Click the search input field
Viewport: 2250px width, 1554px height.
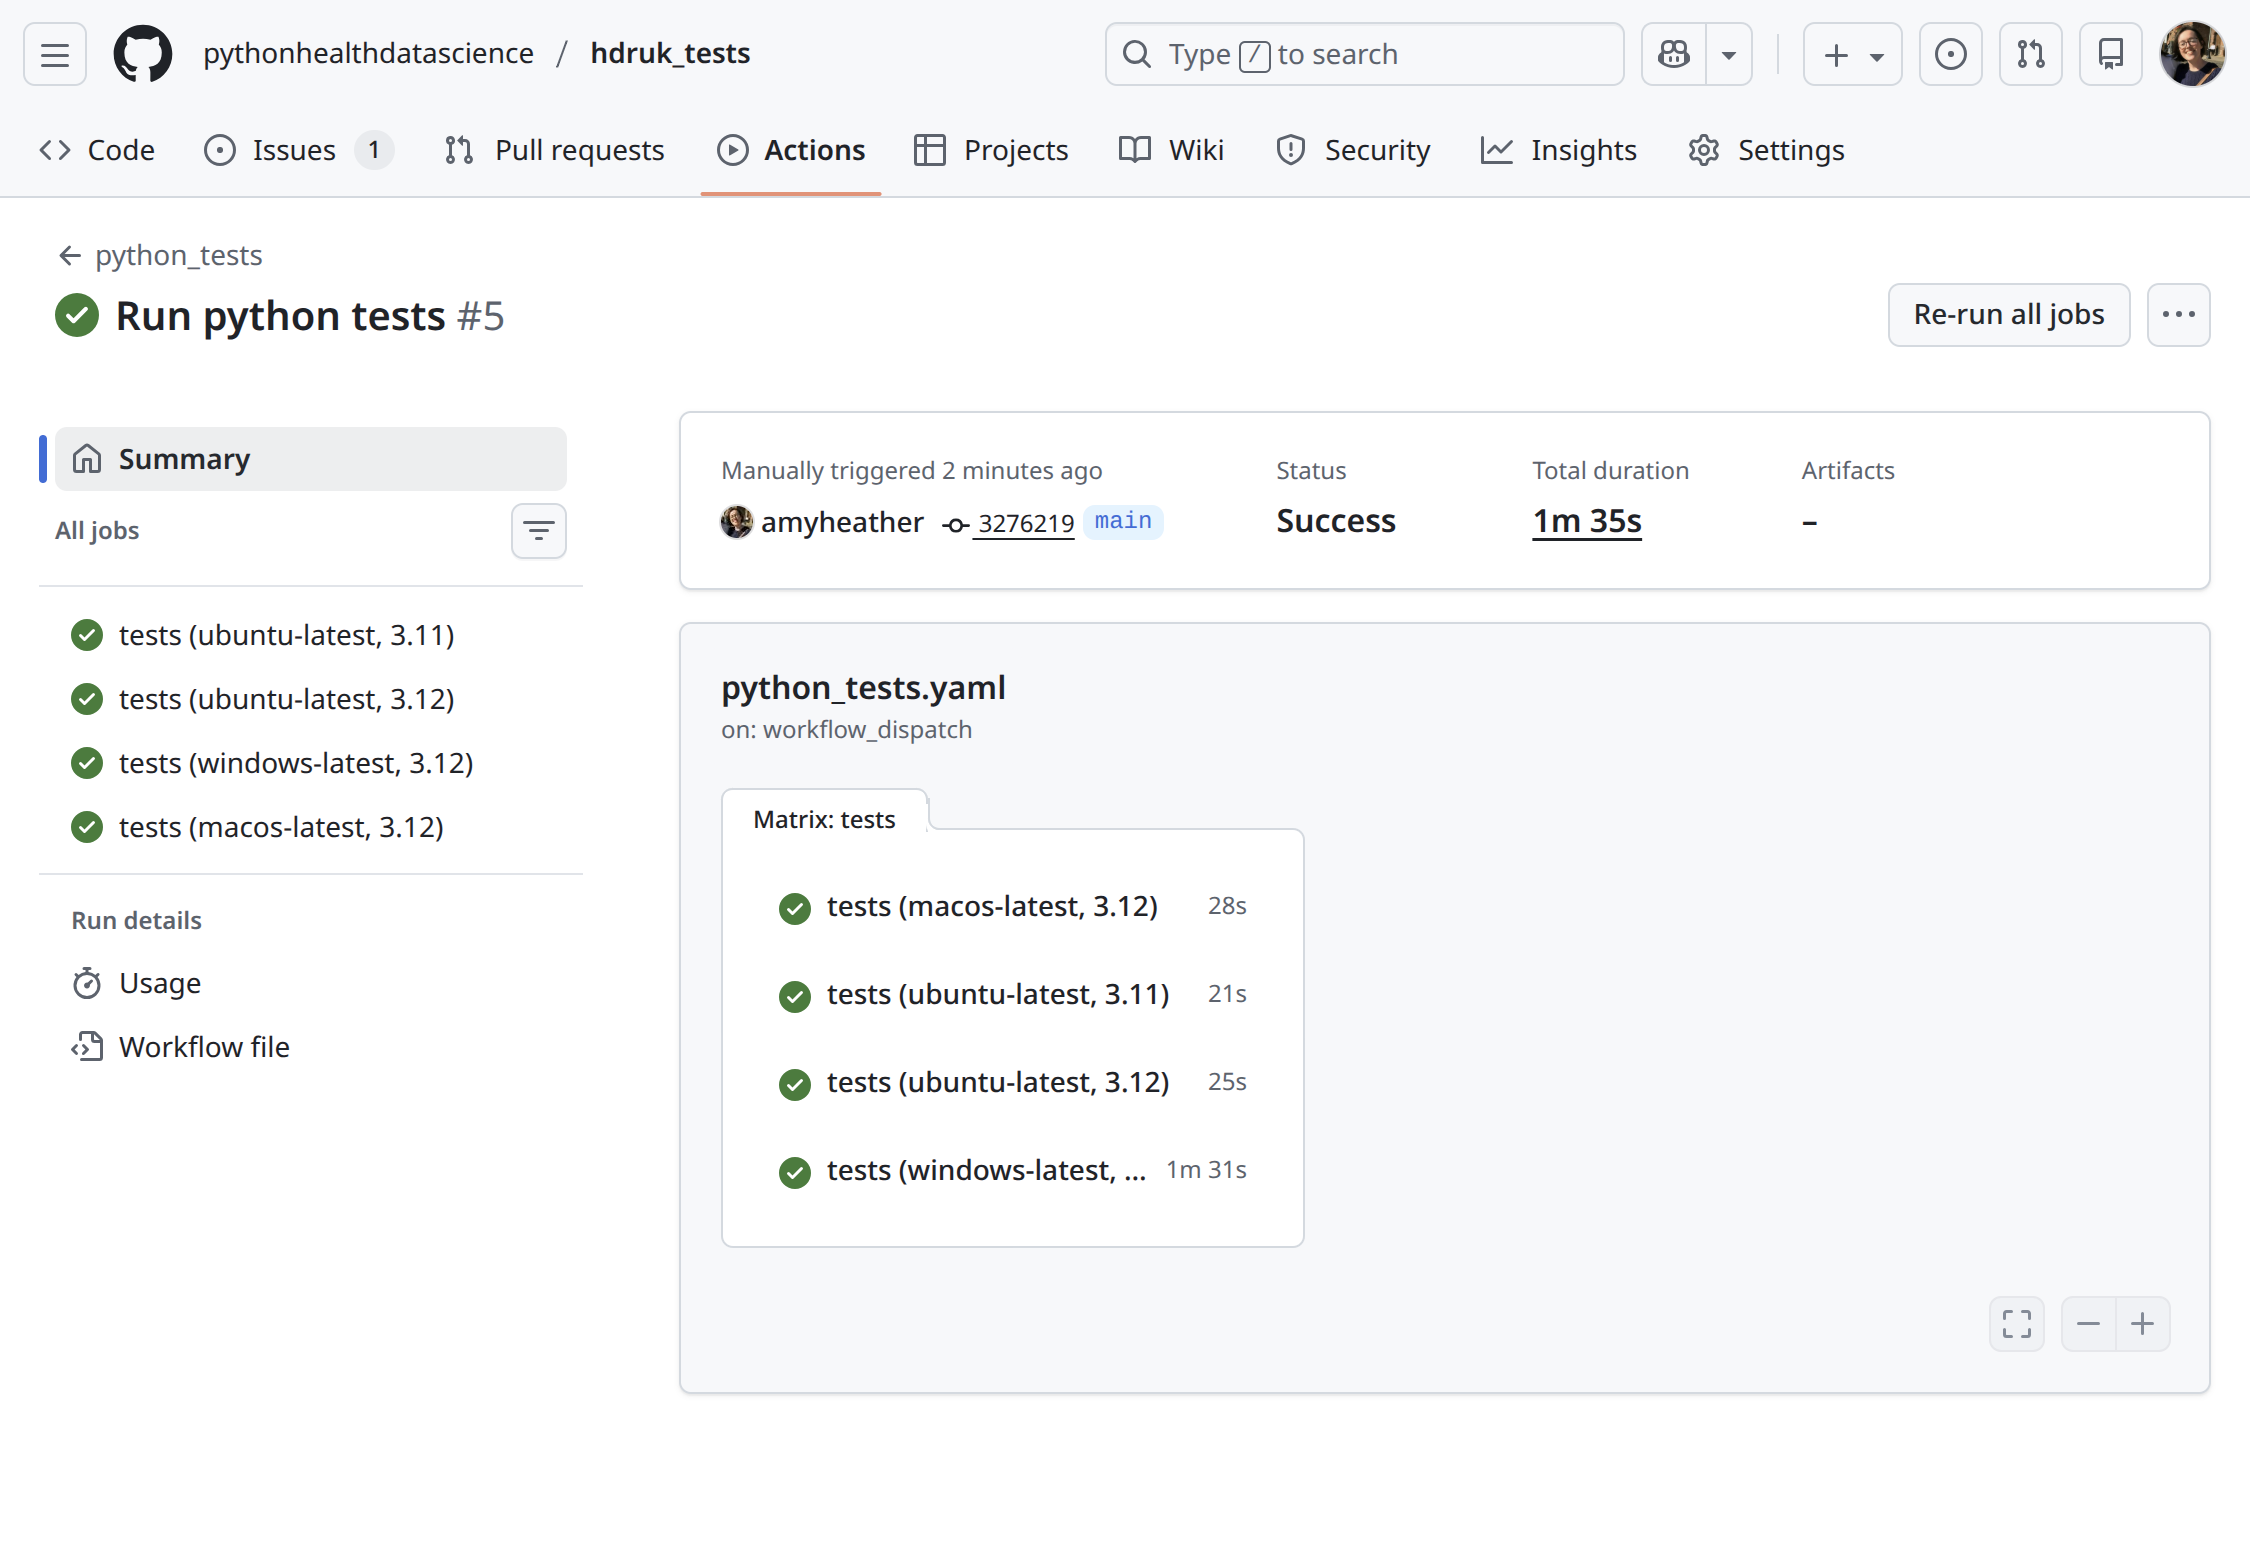(x=1364, y=54)
